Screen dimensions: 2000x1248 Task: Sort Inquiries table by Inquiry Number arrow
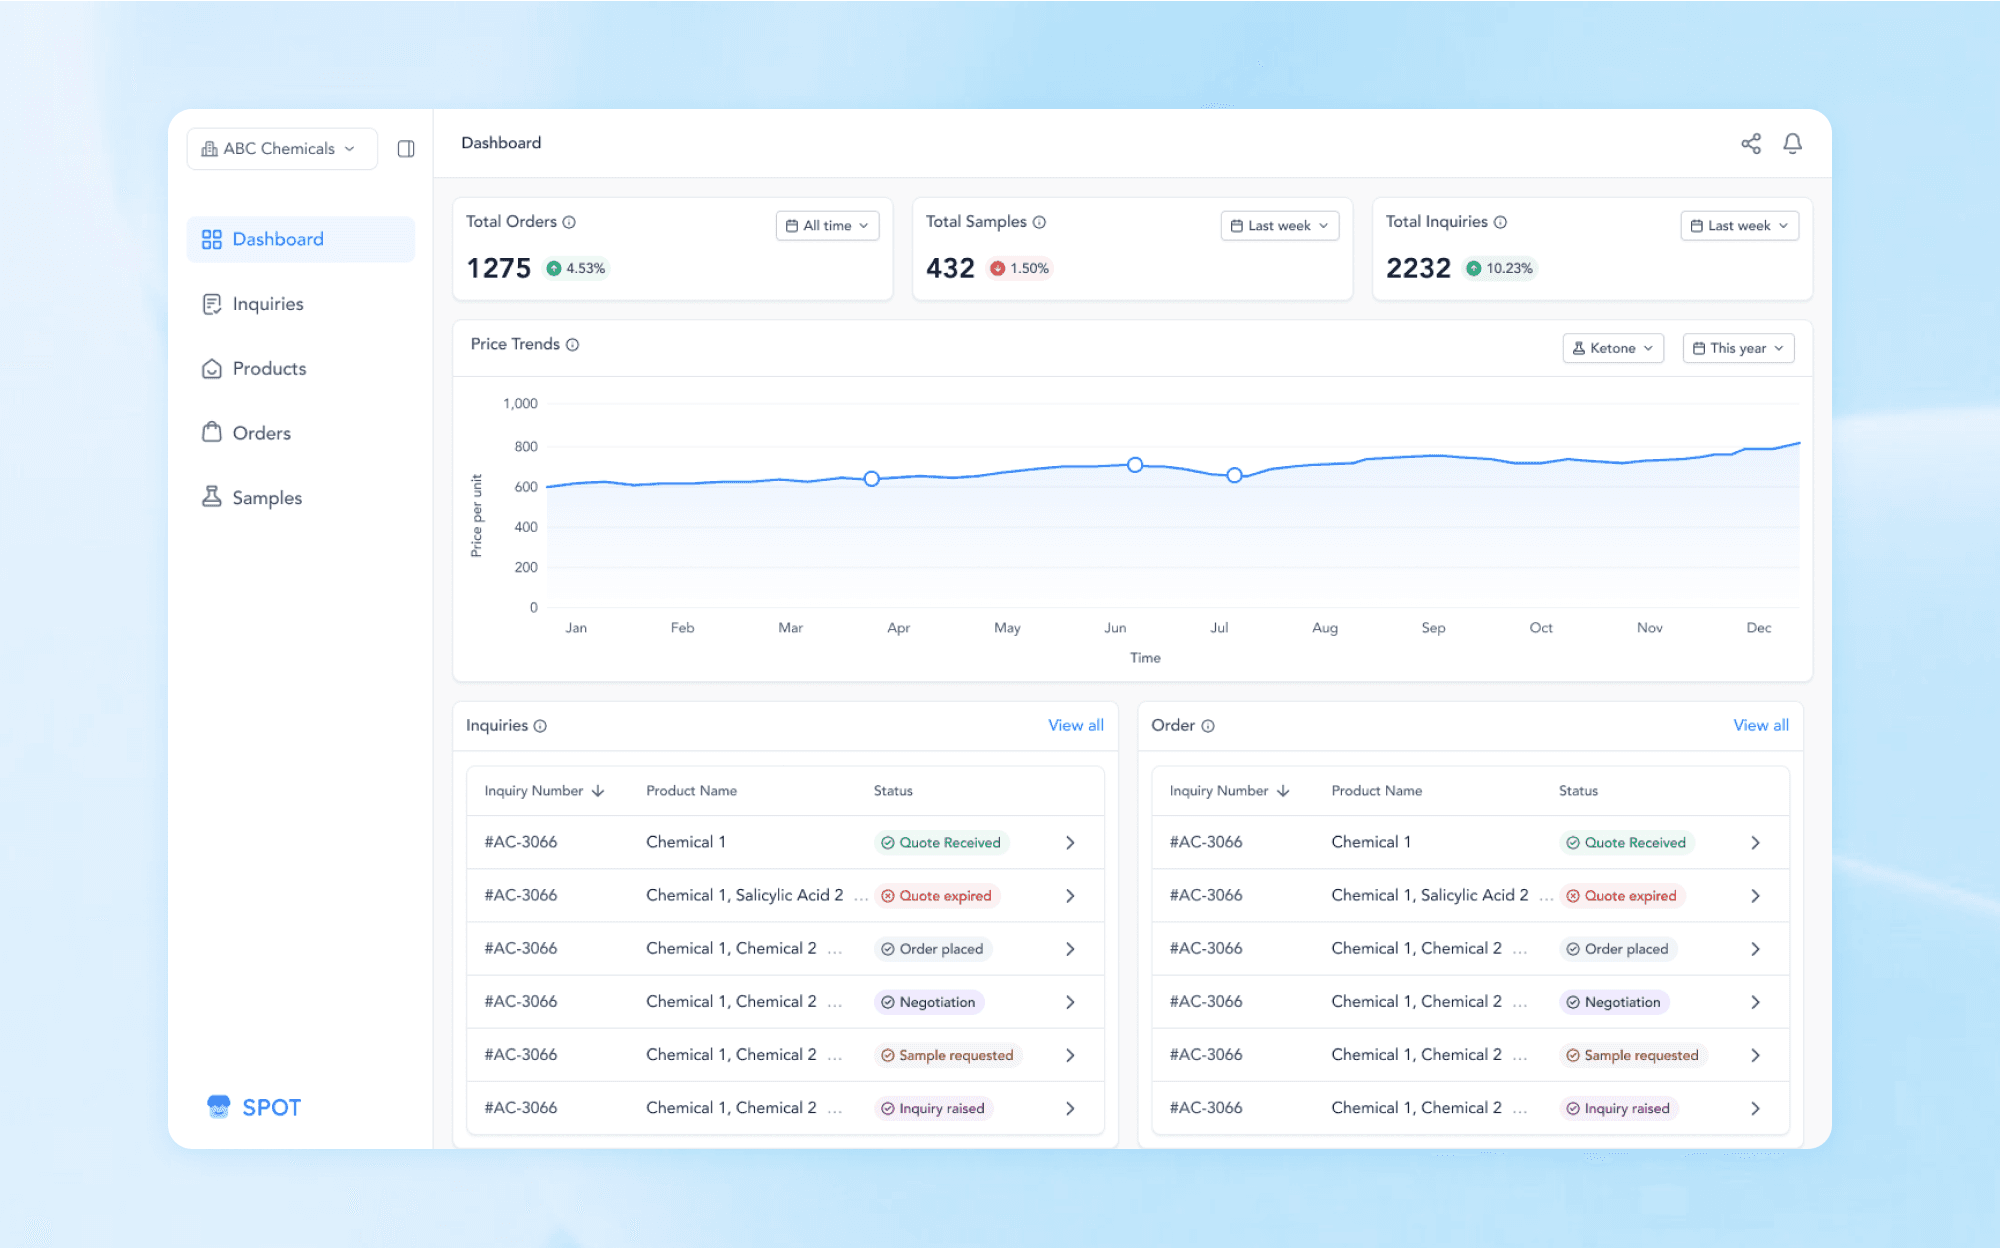pos(598,791)
